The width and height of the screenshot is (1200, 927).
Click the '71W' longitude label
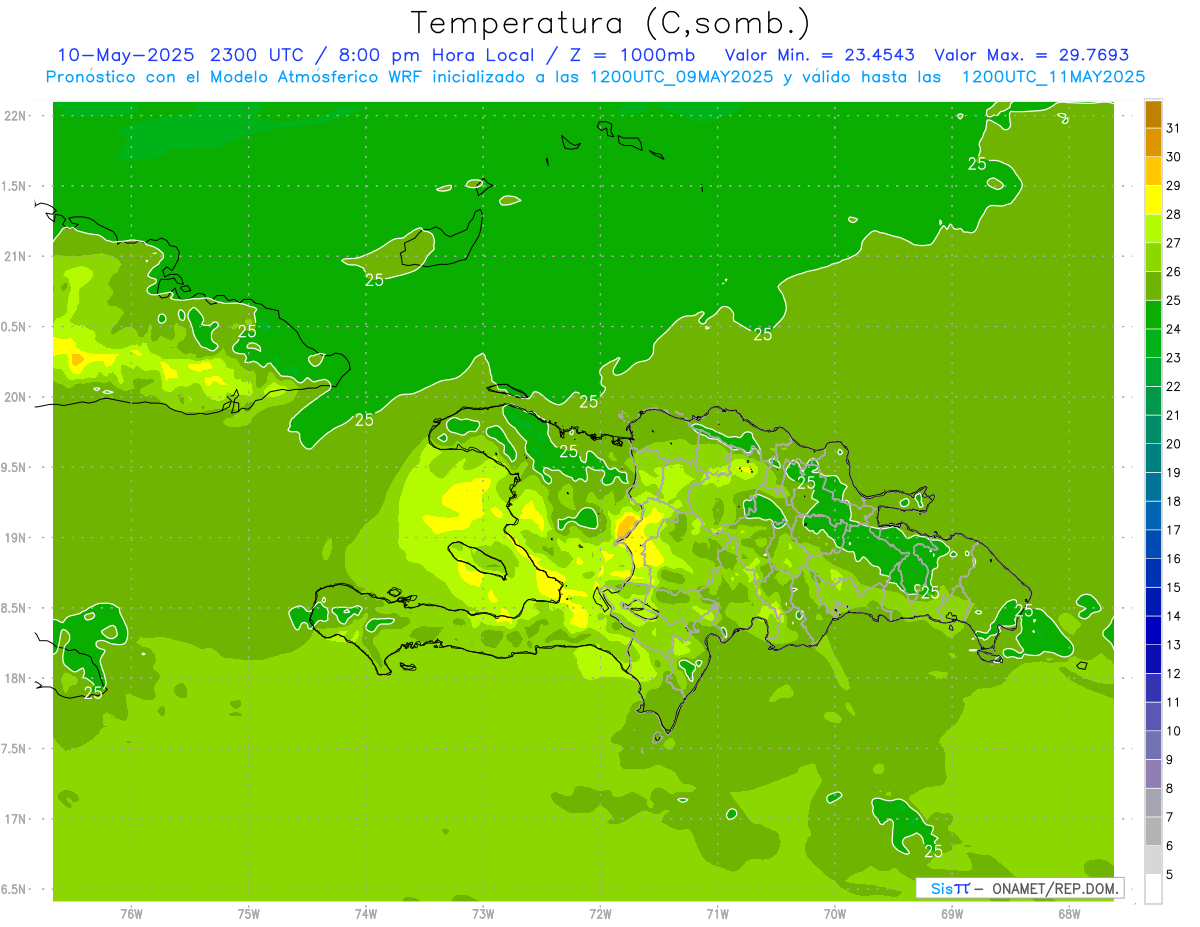click(717, 913)
